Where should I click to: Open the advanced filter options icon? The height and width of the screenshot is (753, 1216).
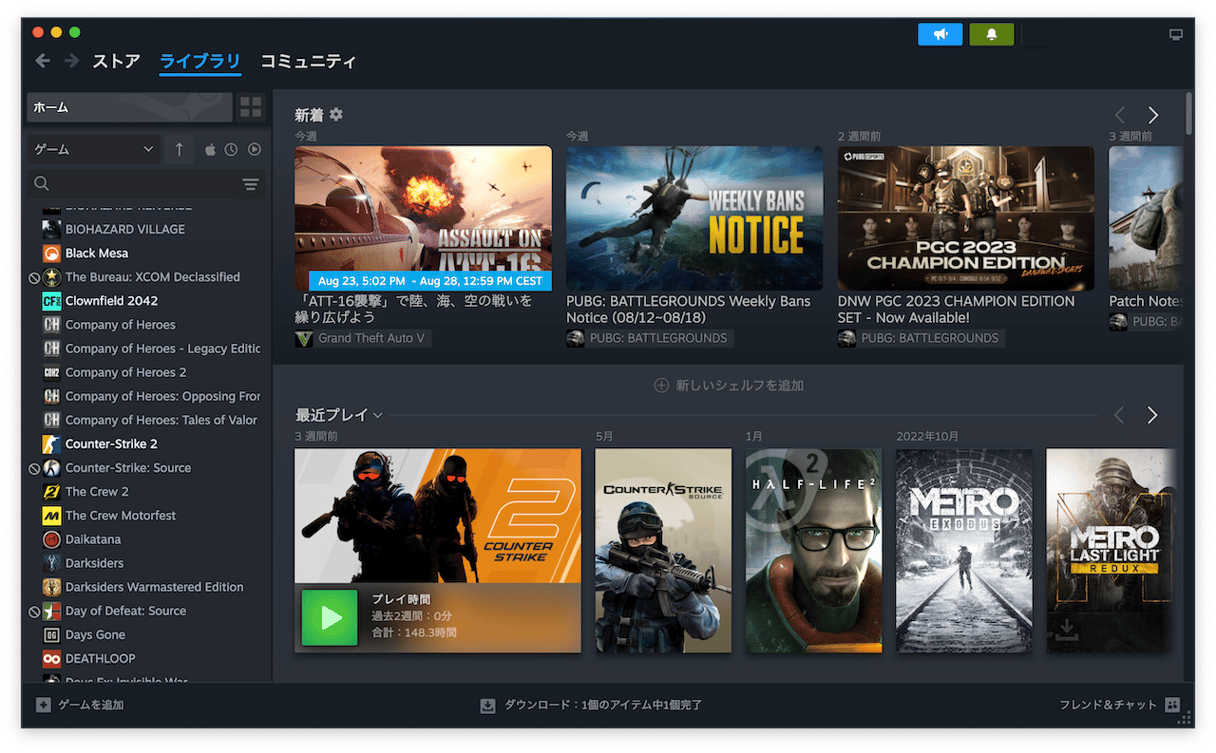point(250,184)
